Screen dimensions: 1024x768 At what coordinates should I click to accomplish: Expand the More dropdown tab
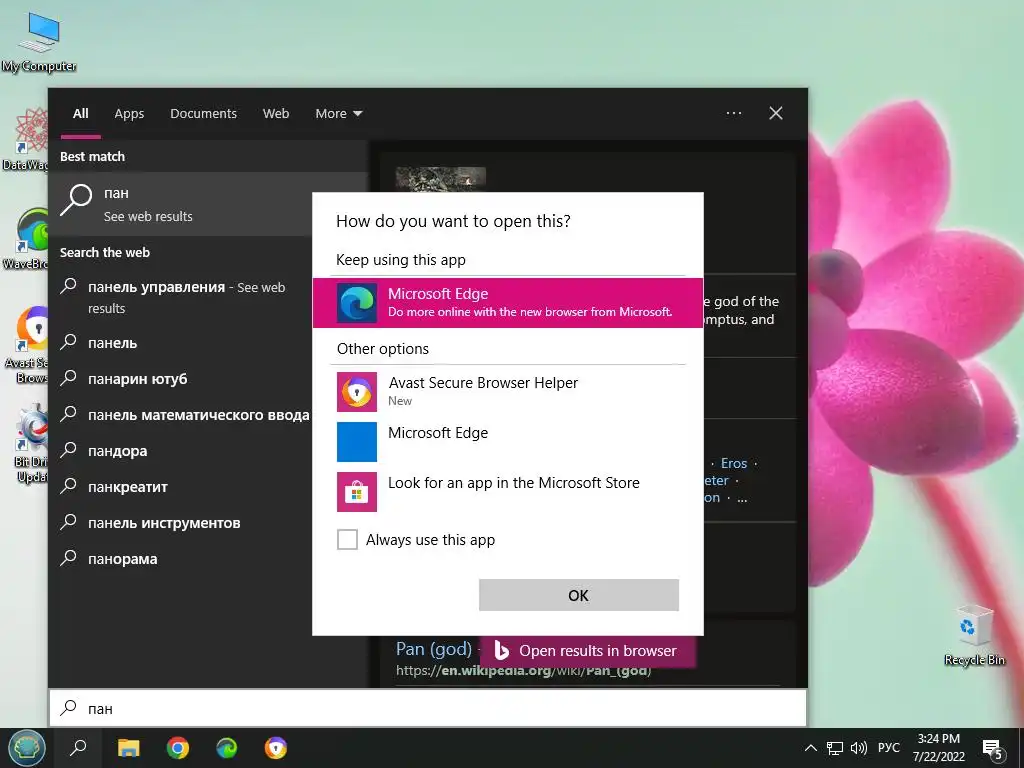[338, 114]
